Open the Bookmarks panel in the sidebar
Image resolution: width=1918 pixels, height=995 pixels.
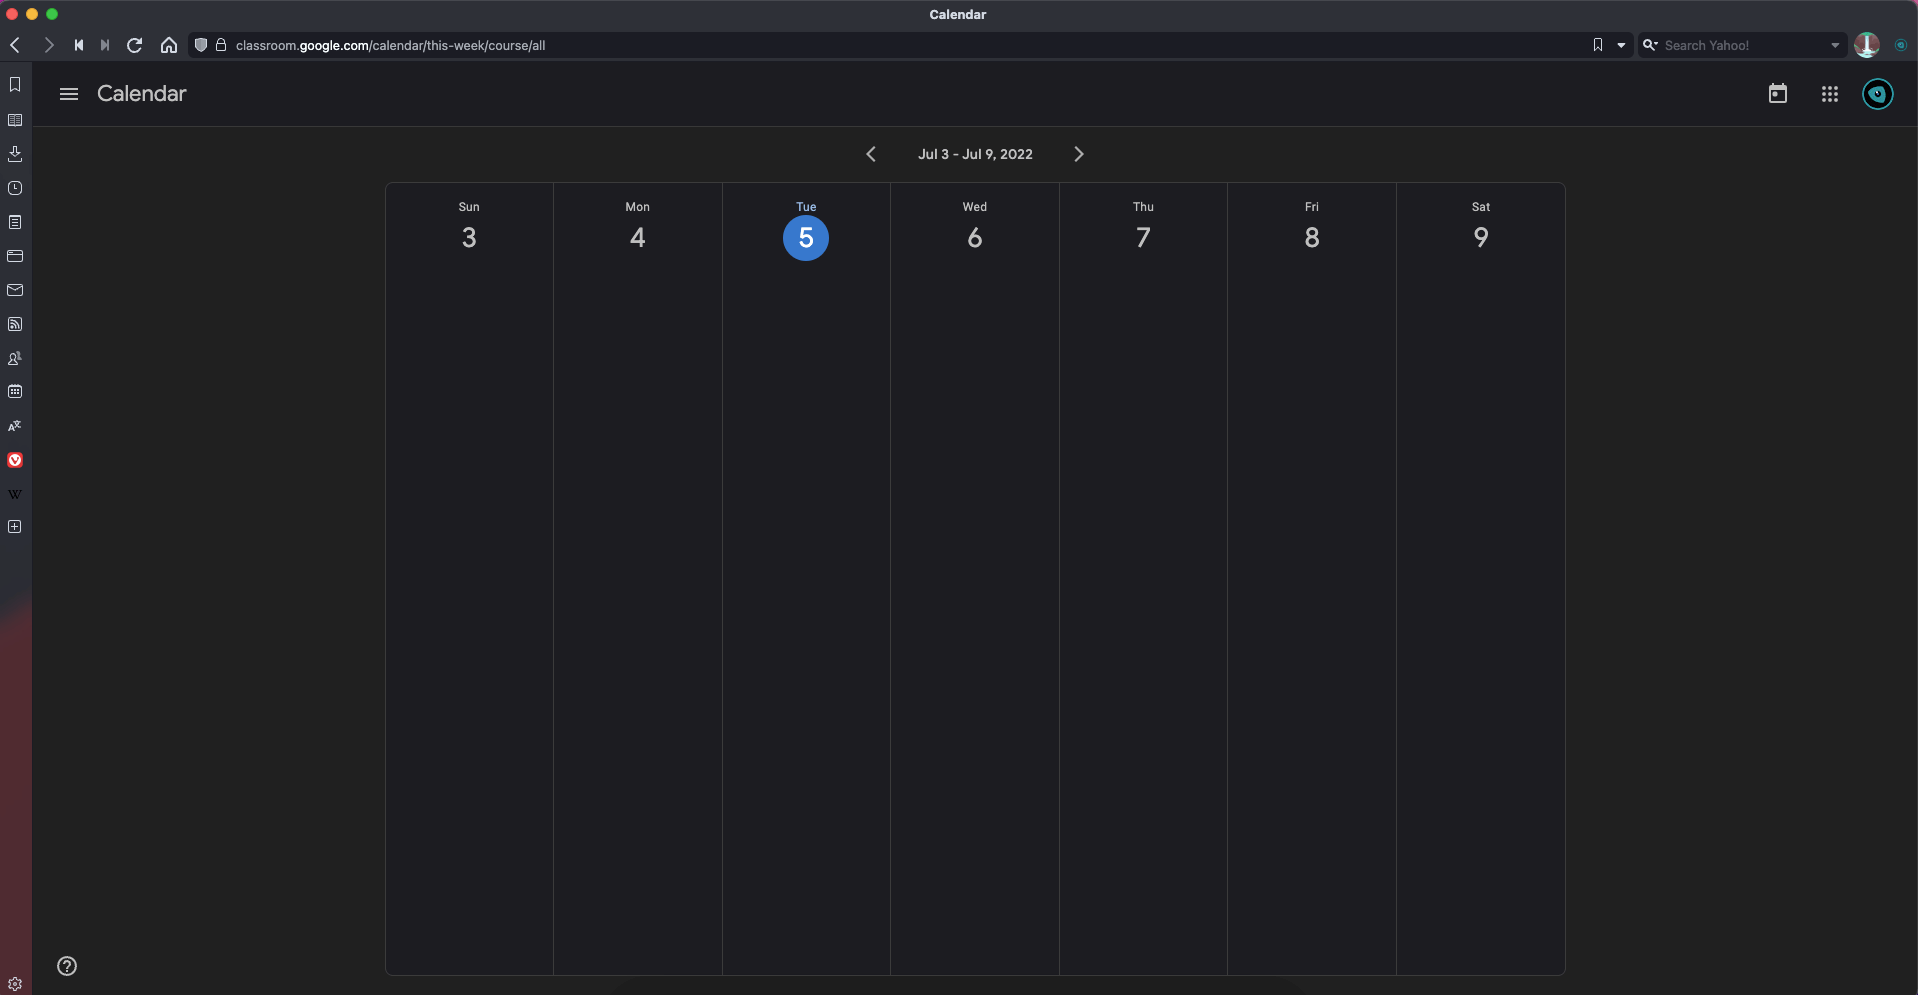[15, 85]
